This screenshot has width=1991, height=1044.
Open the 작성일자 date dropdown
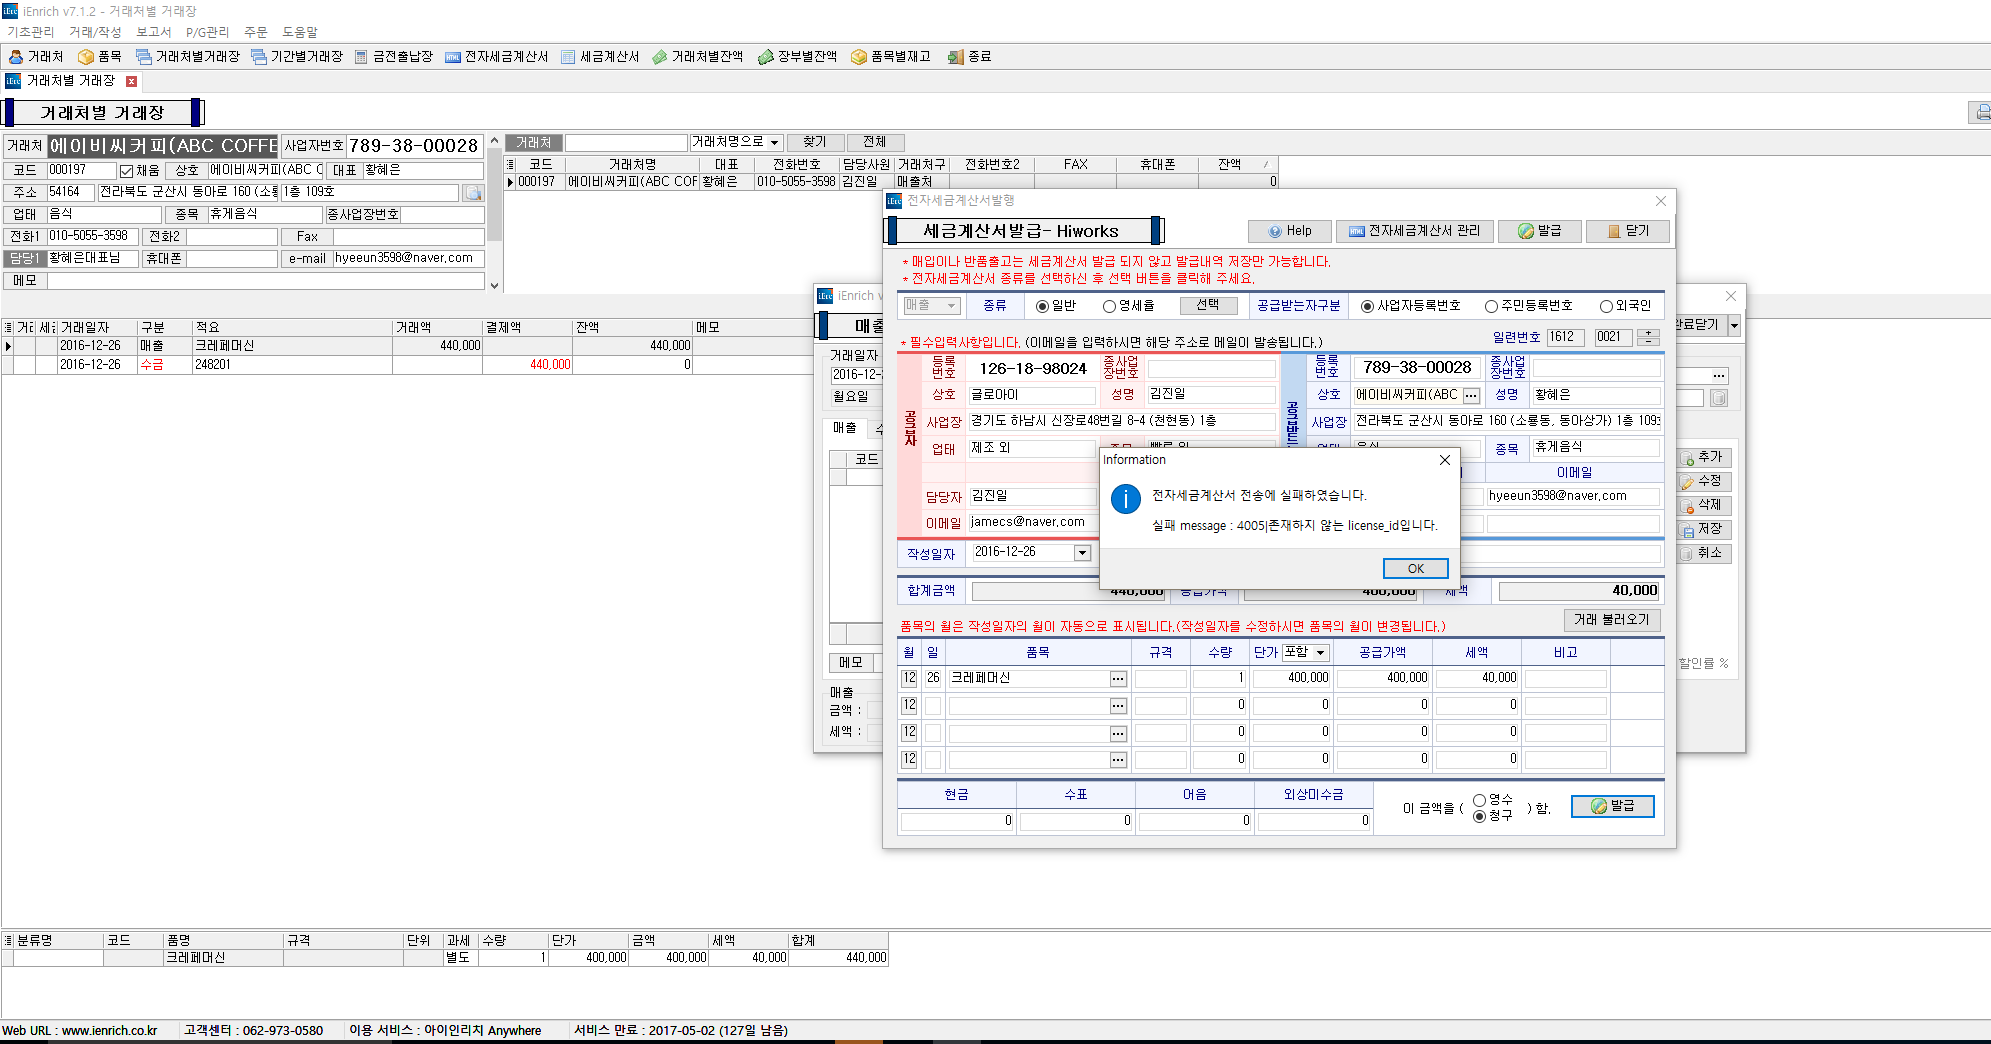coord(1082,553)
